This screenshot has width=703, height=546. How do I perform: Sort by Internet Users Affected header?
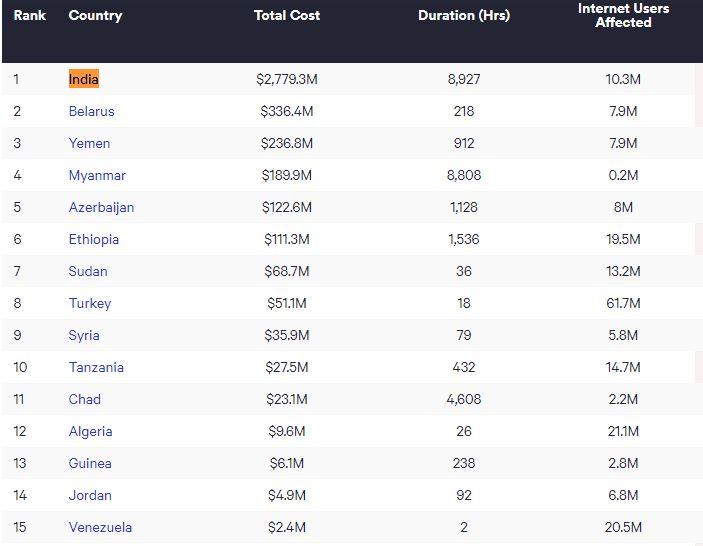623,15
